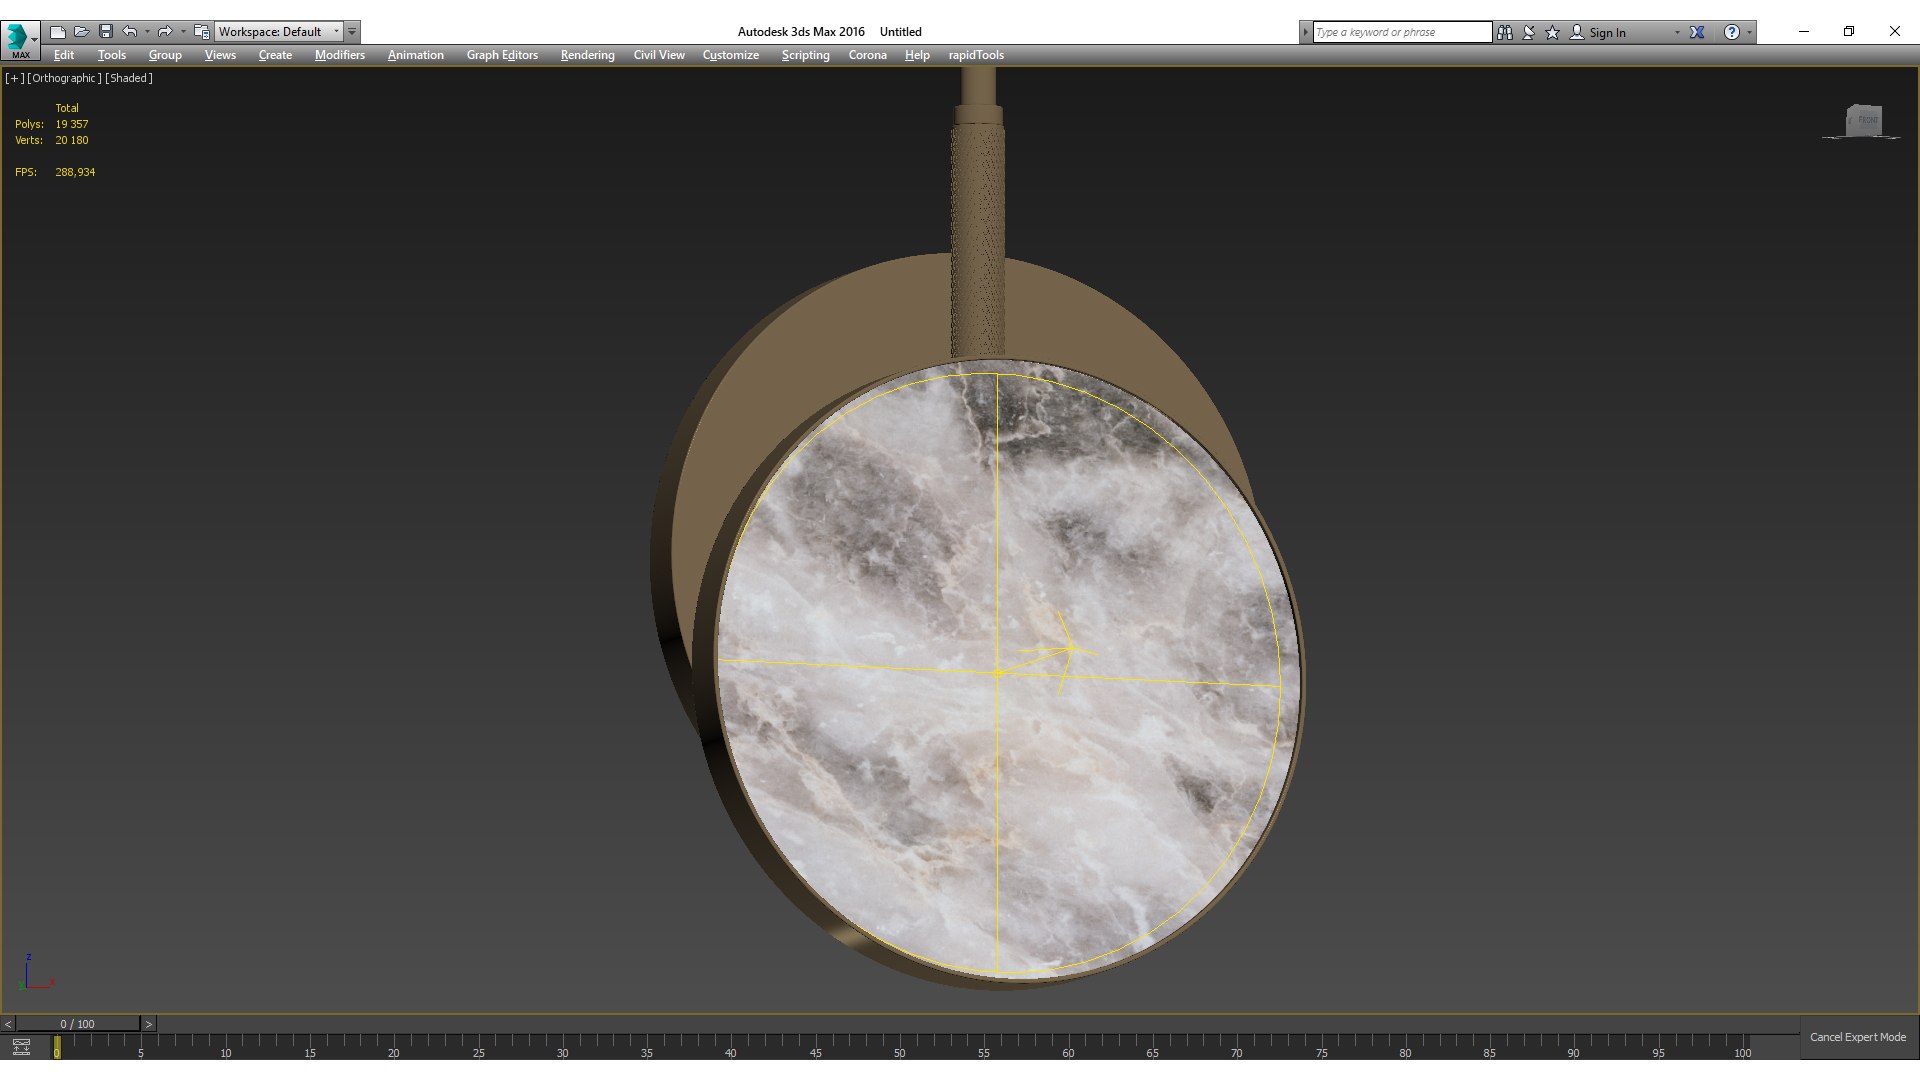
Task: Open the Modifiers menu
Action: (339, 55)
